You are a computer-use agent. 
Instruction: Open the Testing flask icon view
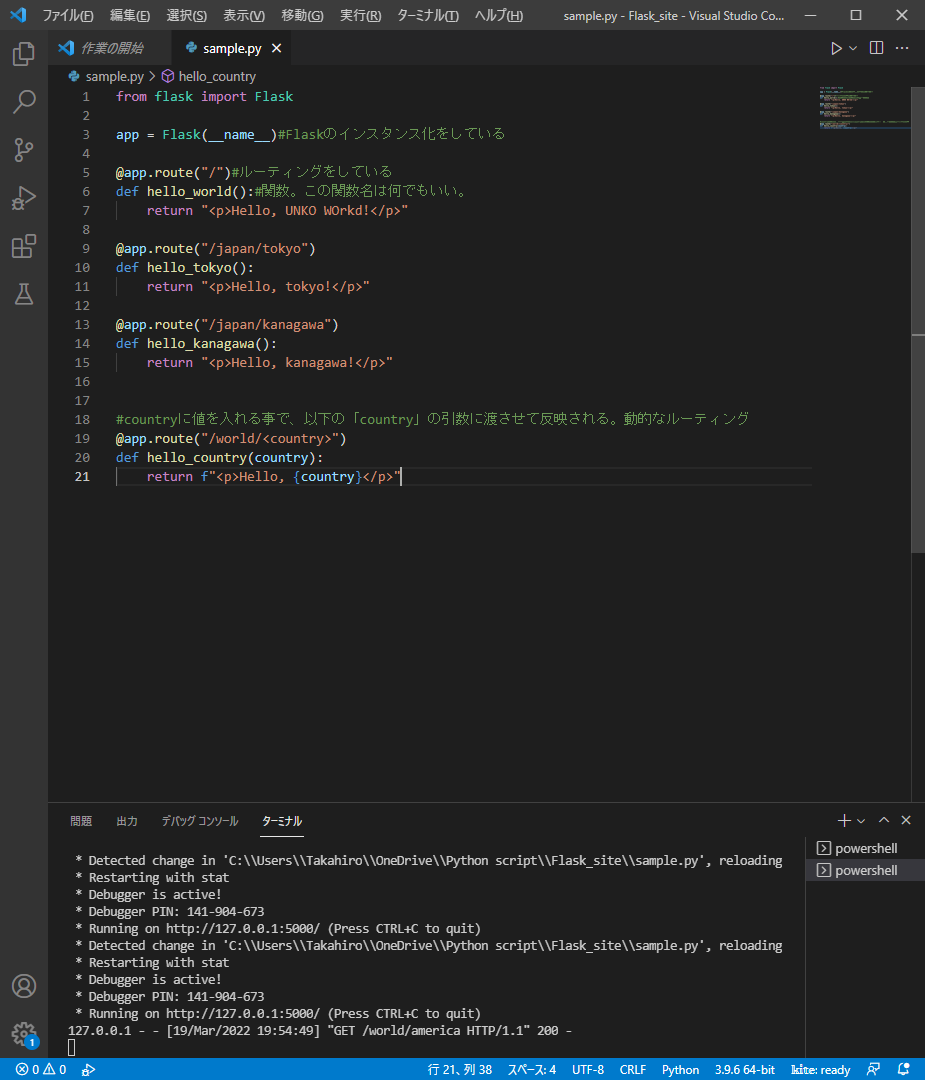click(24, 294)
